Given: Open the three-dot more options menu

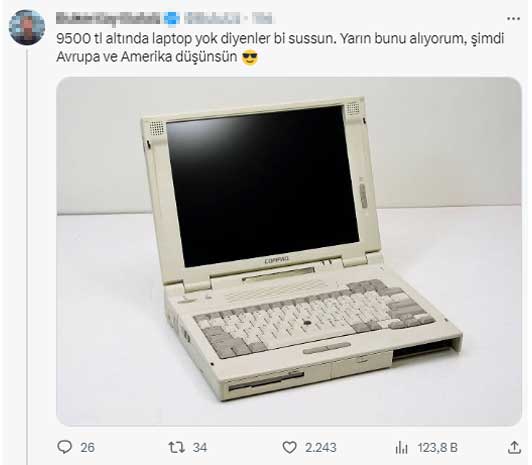Looking at the screenshot, I should [513, 19].
